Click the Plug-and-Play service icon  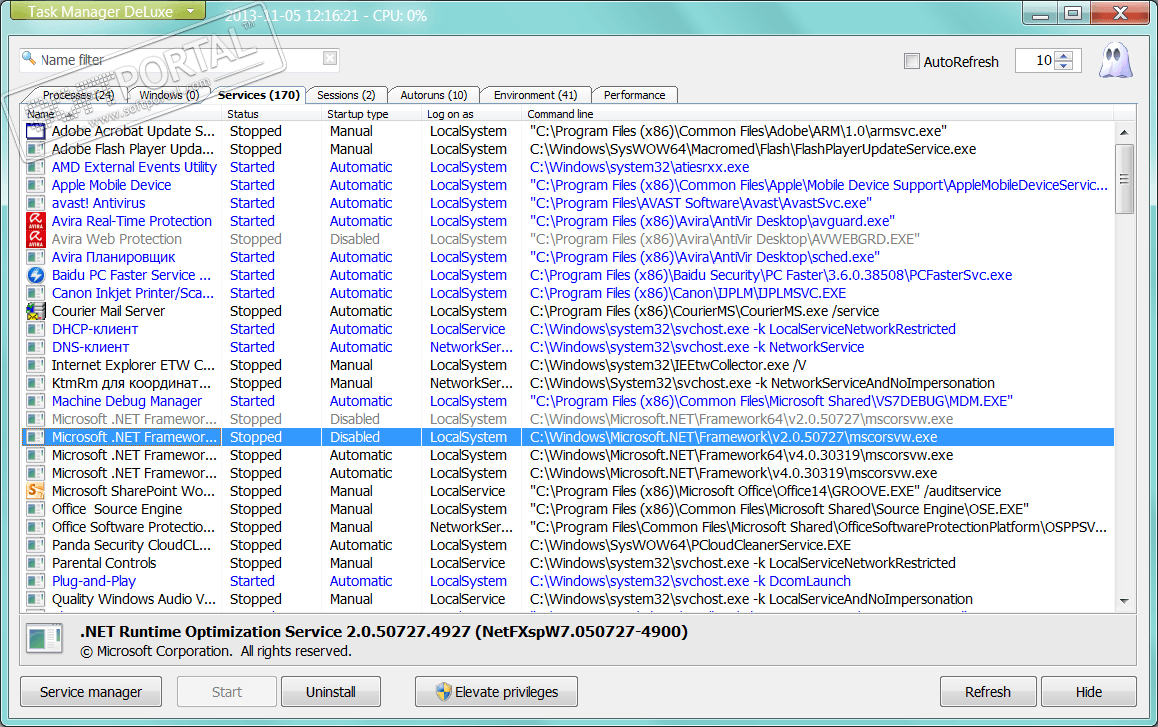(x=35, y=581)
